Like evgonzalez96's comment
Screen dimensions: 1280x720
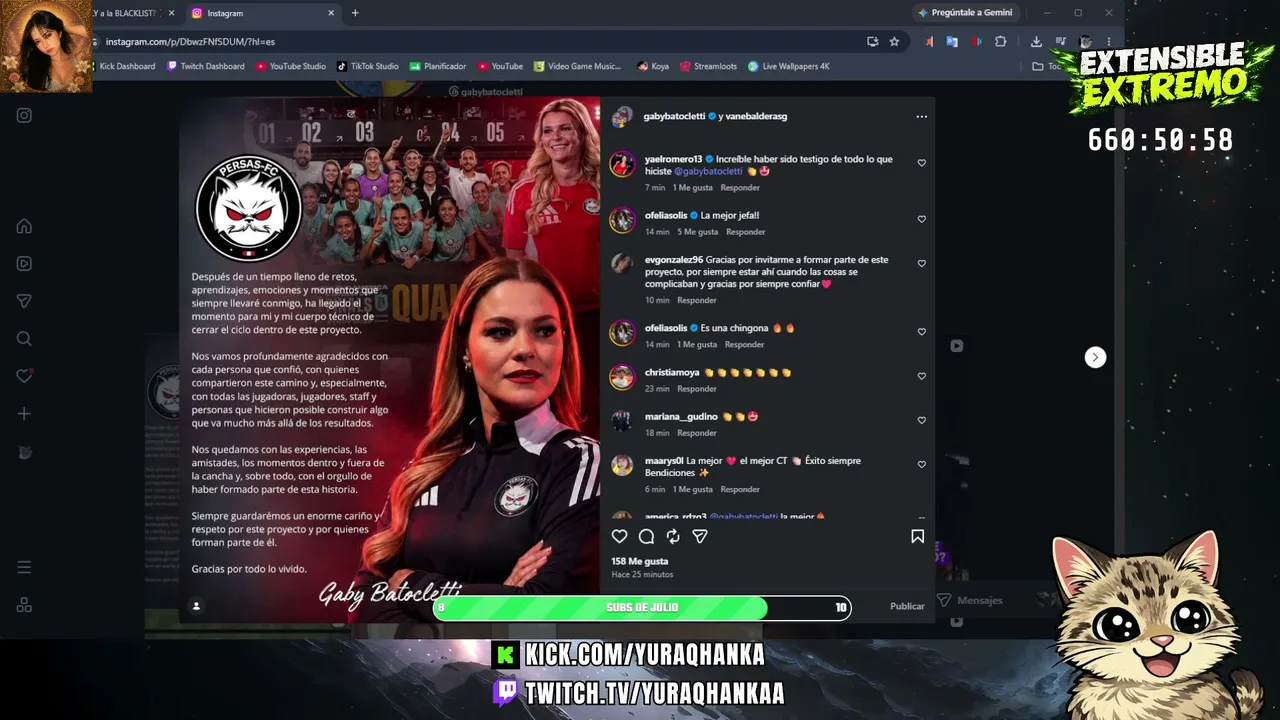click(x=922, y=264)
